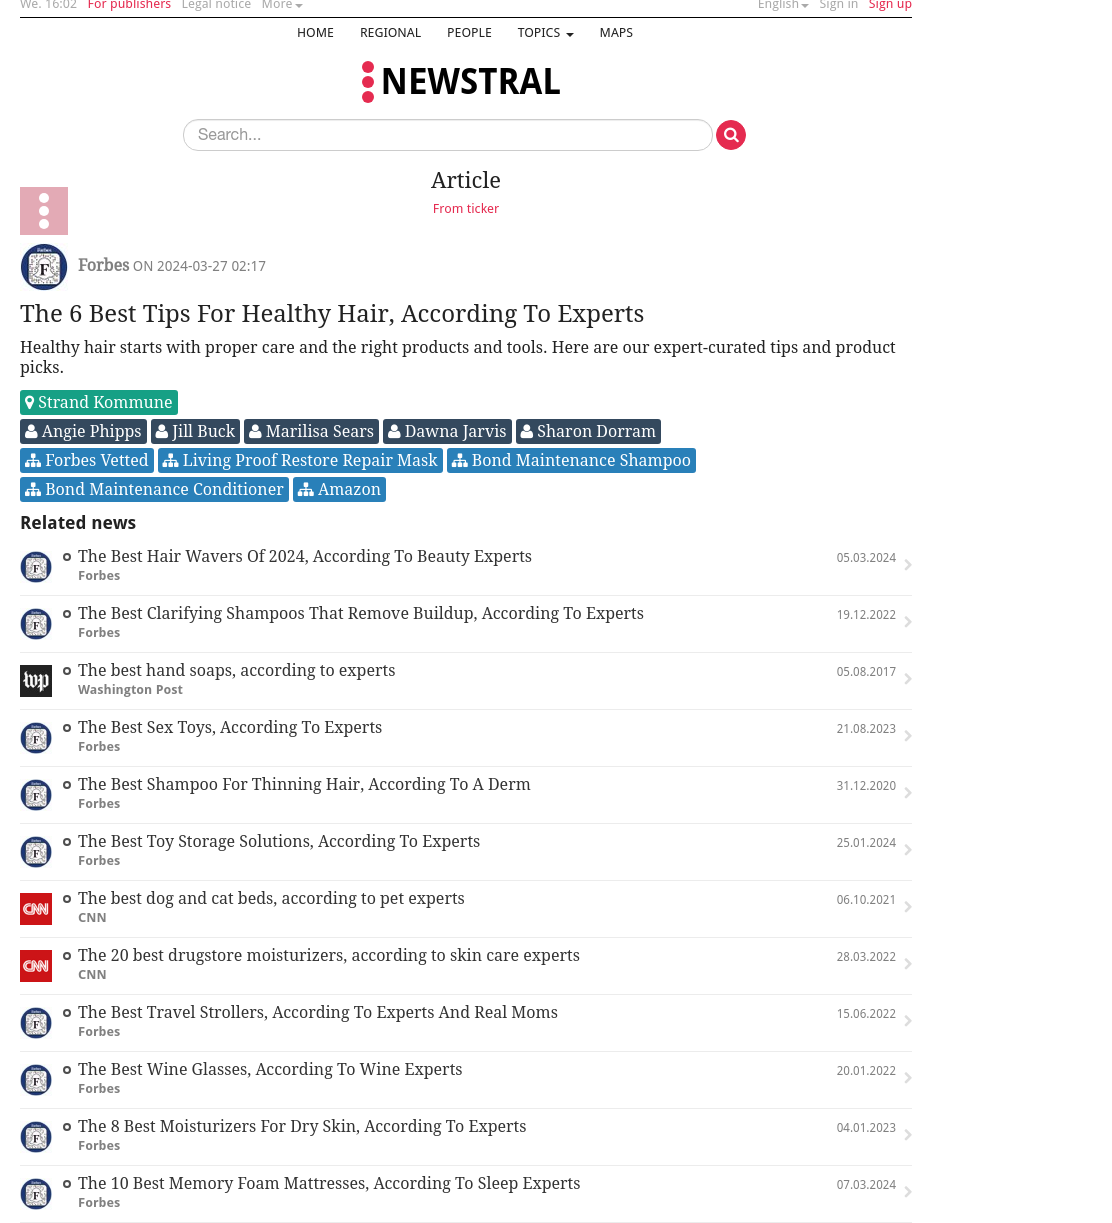
Task: Select the Amazon topic tag
Action: click(339, 489)
